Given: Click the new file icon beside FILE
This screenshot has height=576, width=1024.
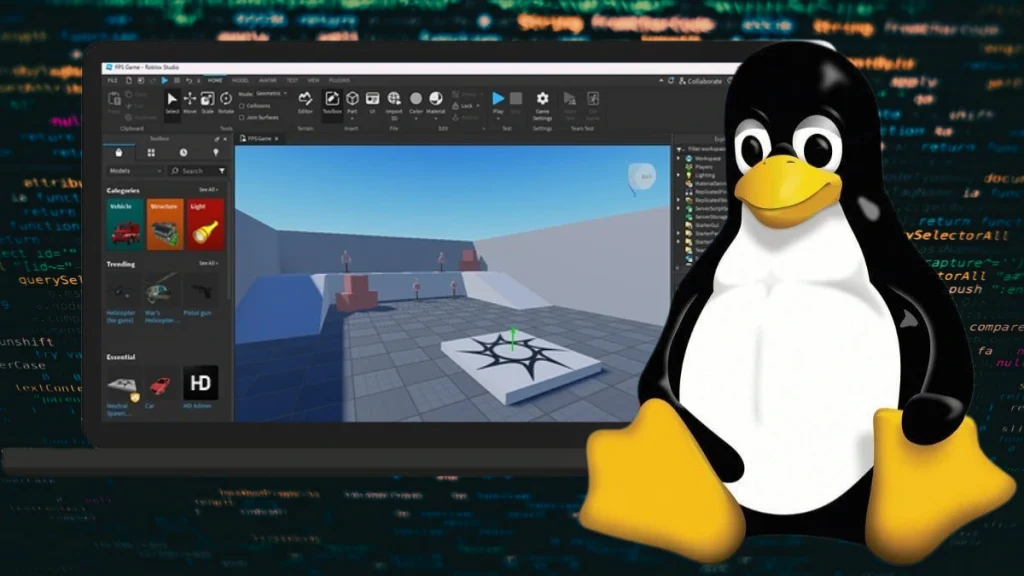Looking at the screenshot, I should pyautogui.click(x=129, y=80).
